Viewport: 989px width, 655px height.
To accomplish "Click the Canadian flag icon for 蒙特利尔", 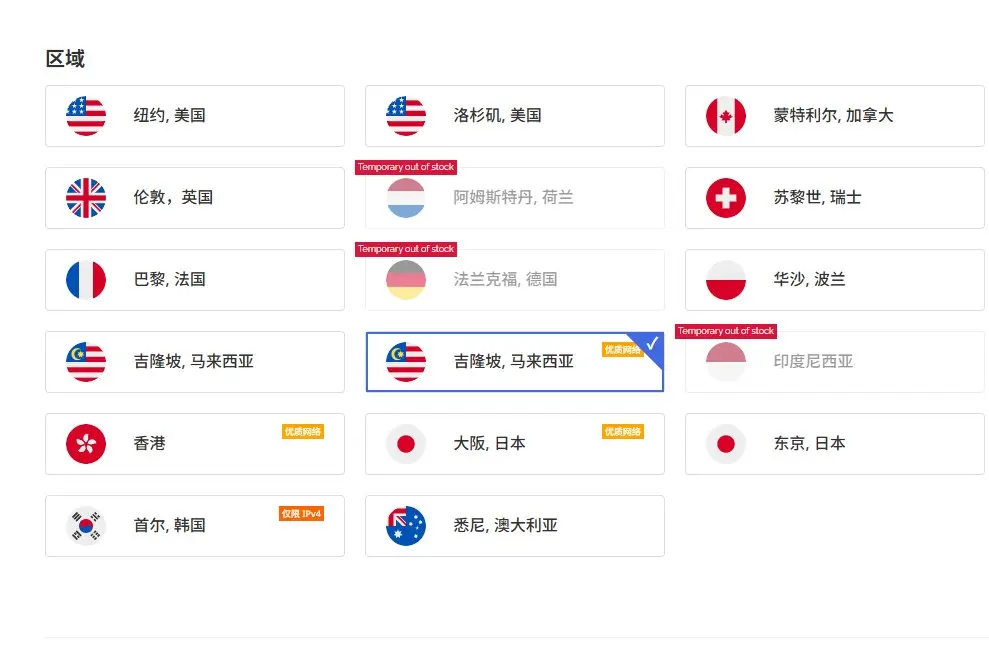I will click(726, 116).
